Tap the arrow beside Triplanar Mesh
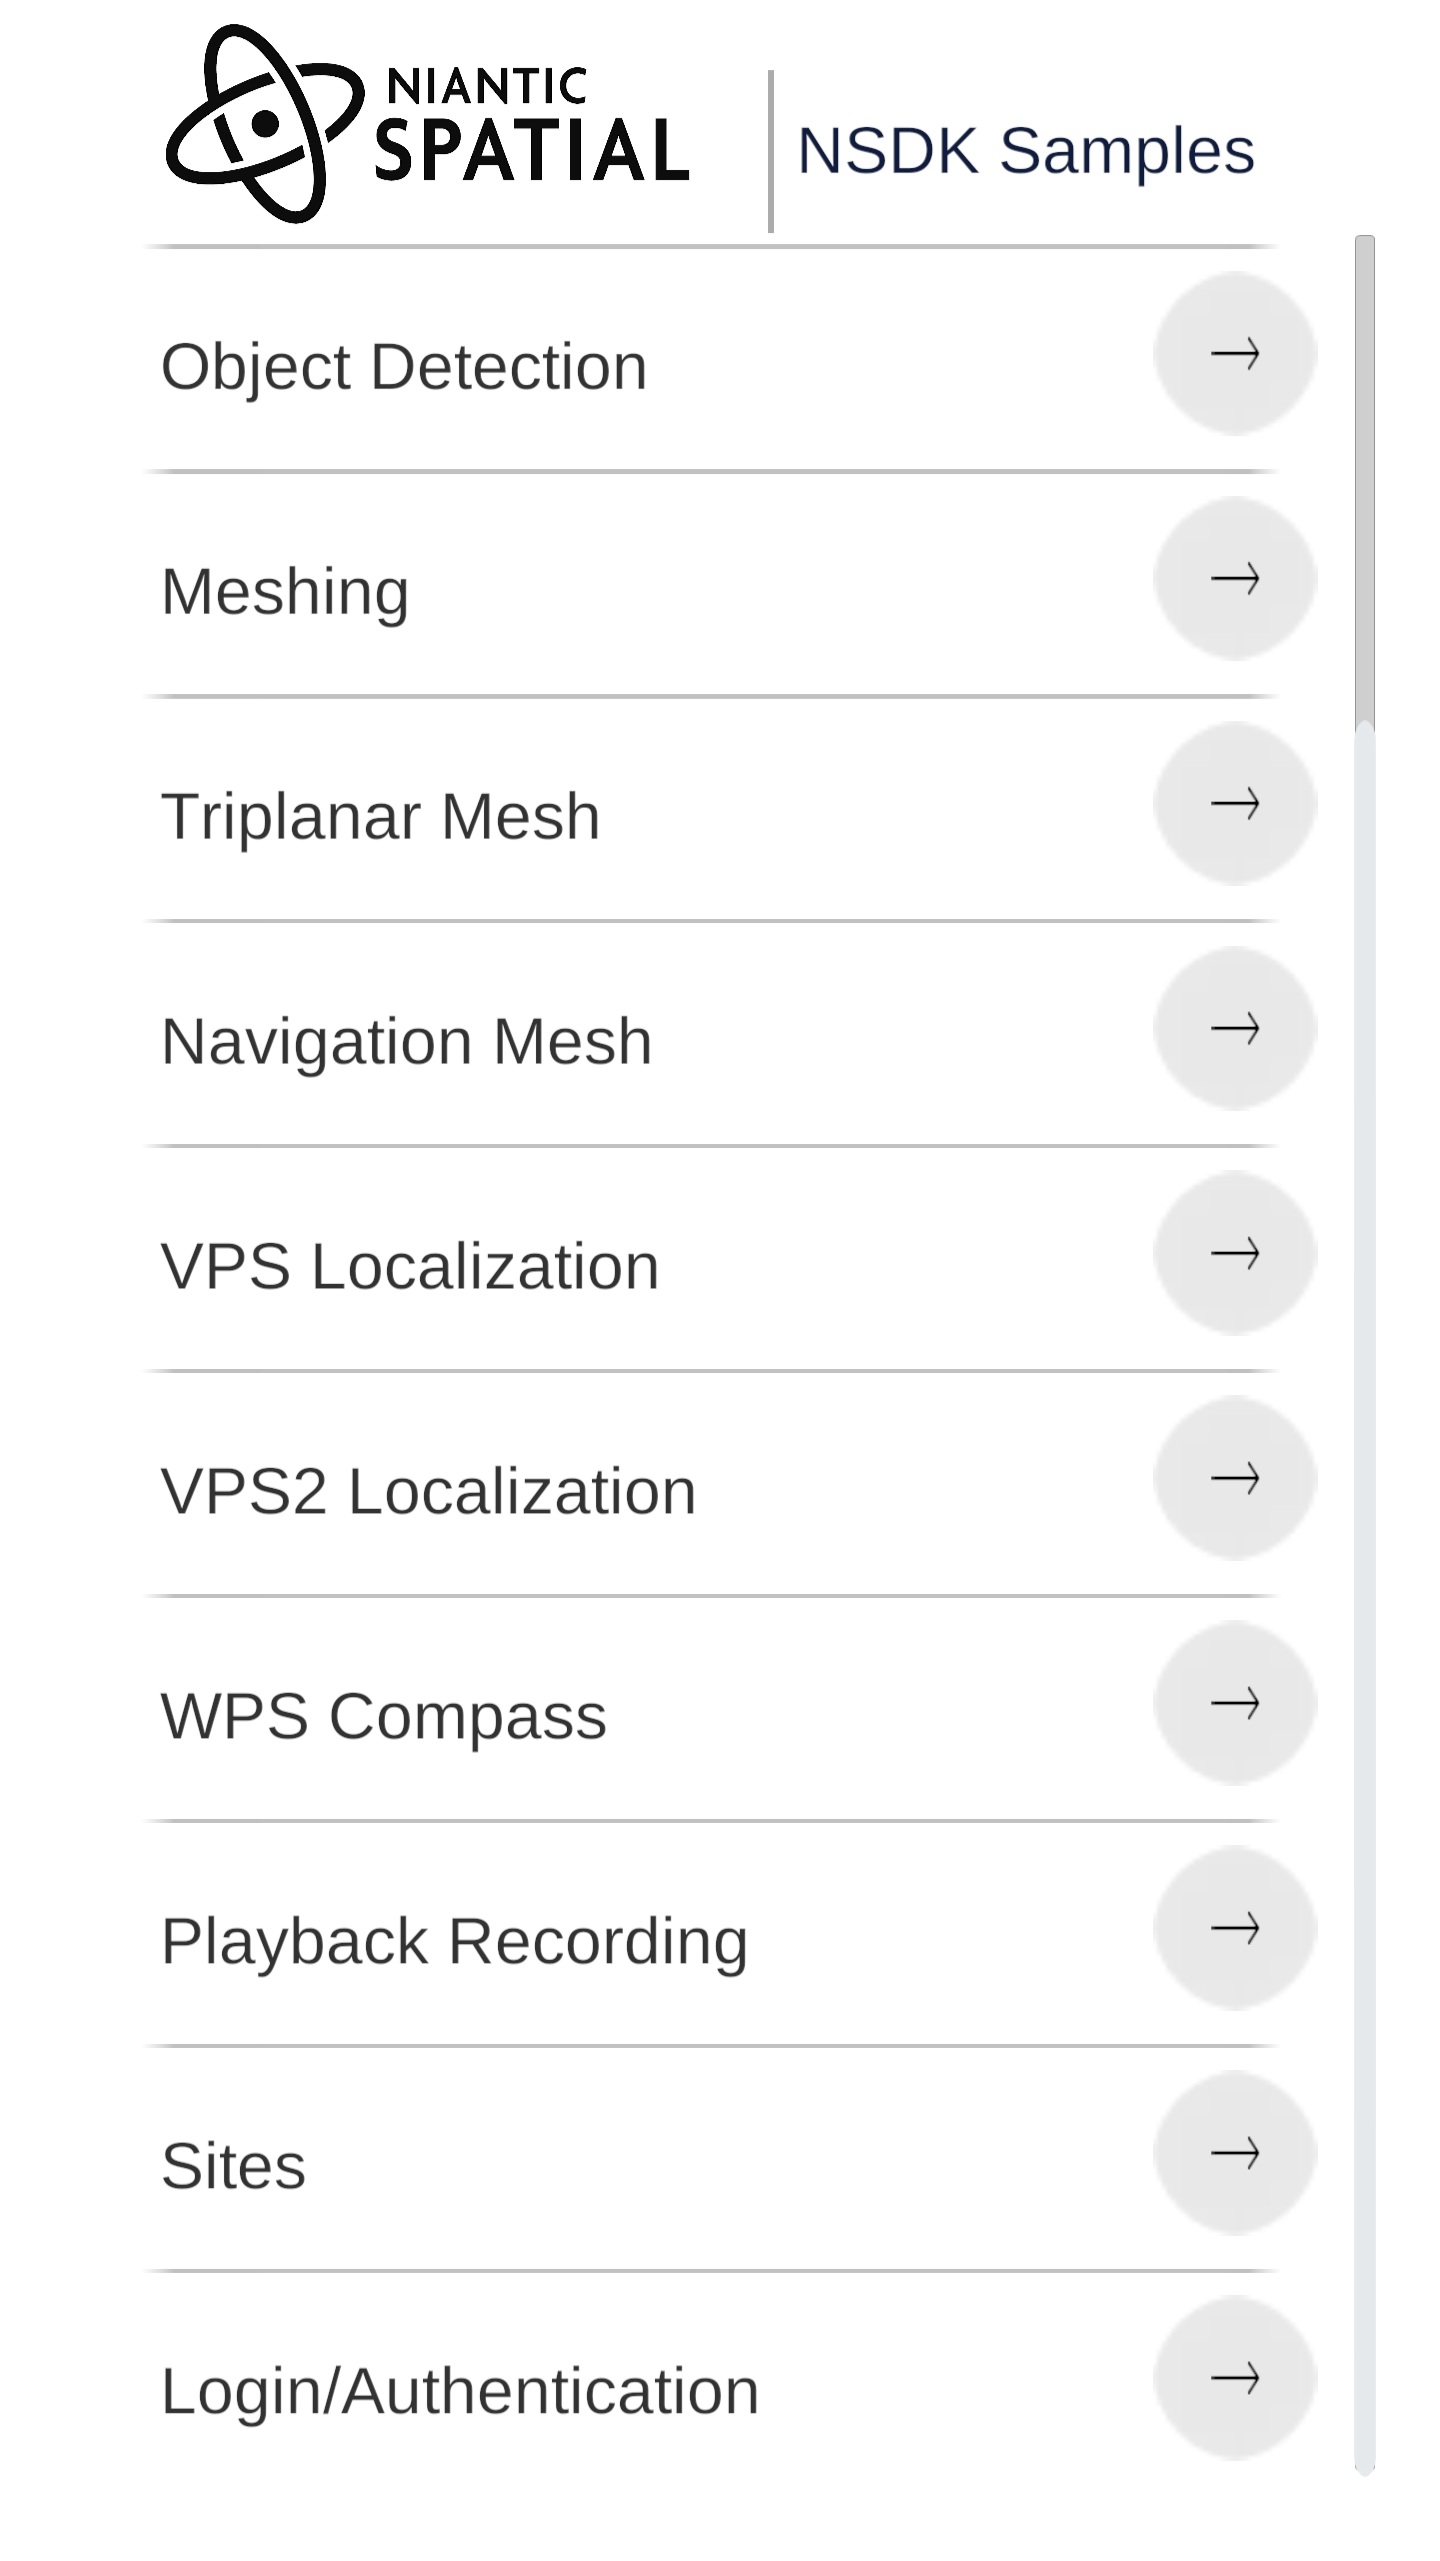Screen dimensions: 1440x2561 (1234, 803)
